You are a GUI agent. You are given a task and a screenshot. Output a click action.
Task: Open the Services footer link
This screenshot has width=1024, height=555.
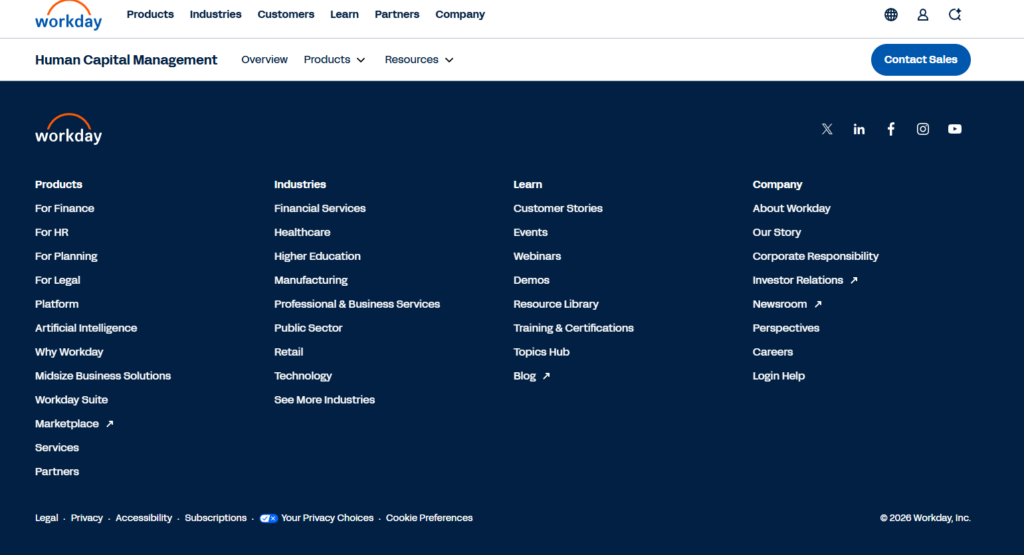click(57, 448)
